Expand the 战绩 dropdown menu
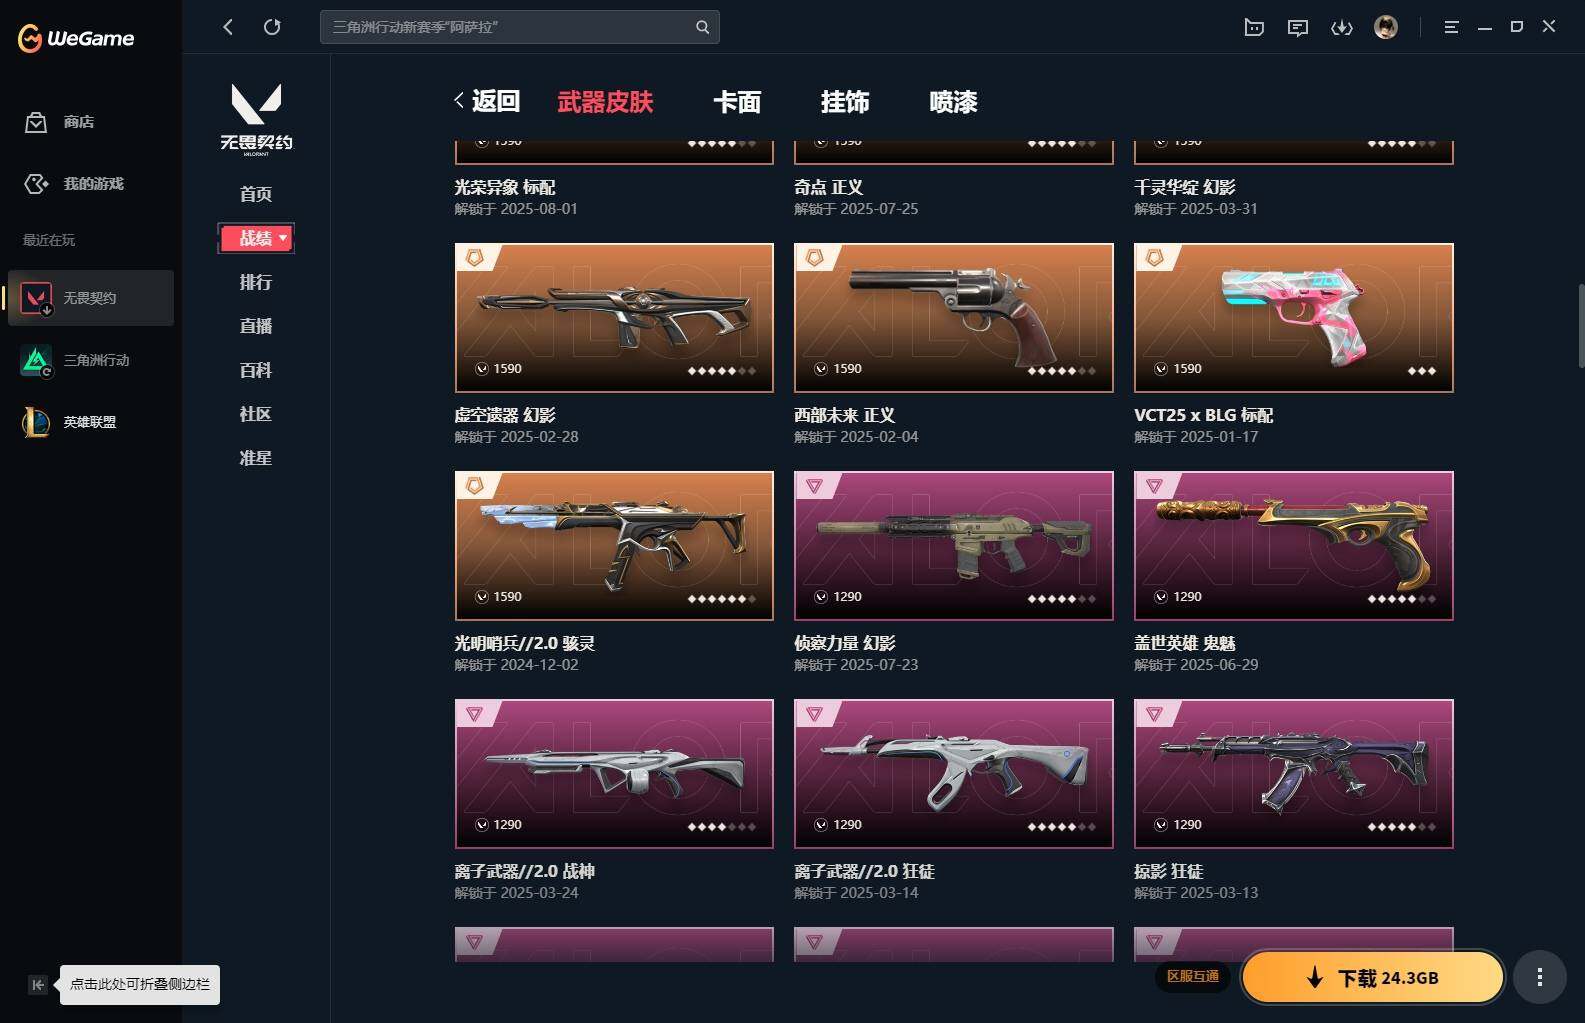The height and width of the screenshot is (1023, 1585). click(x=256, y=238)
